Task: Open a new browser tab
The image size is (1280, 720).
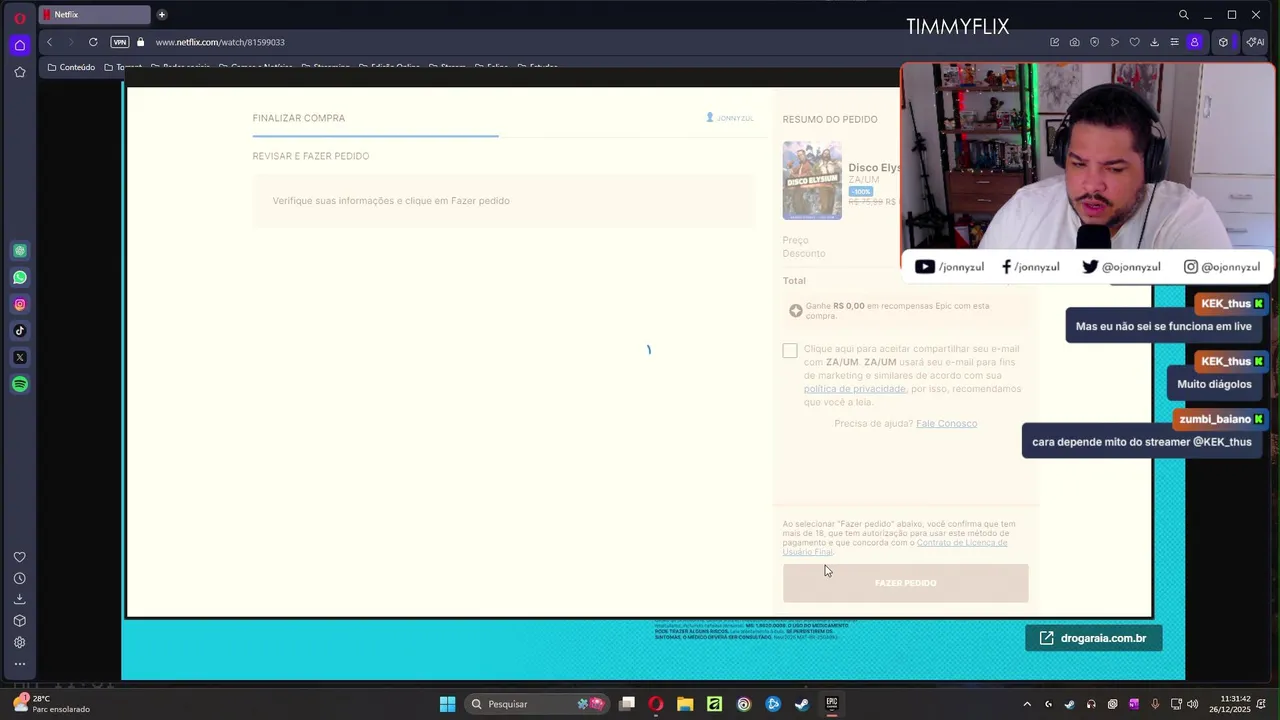Action: click(162, 14)
